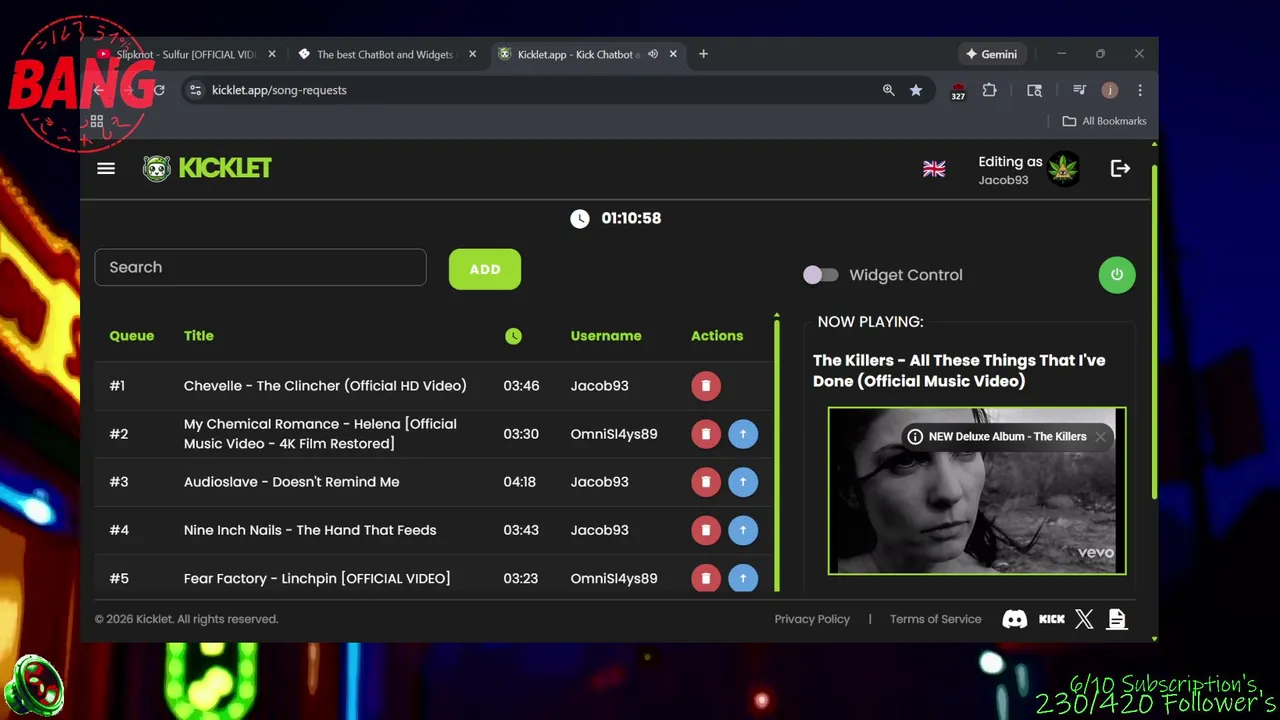Click the green power button
This screenshot has height=720, width=1280.
1117,275
